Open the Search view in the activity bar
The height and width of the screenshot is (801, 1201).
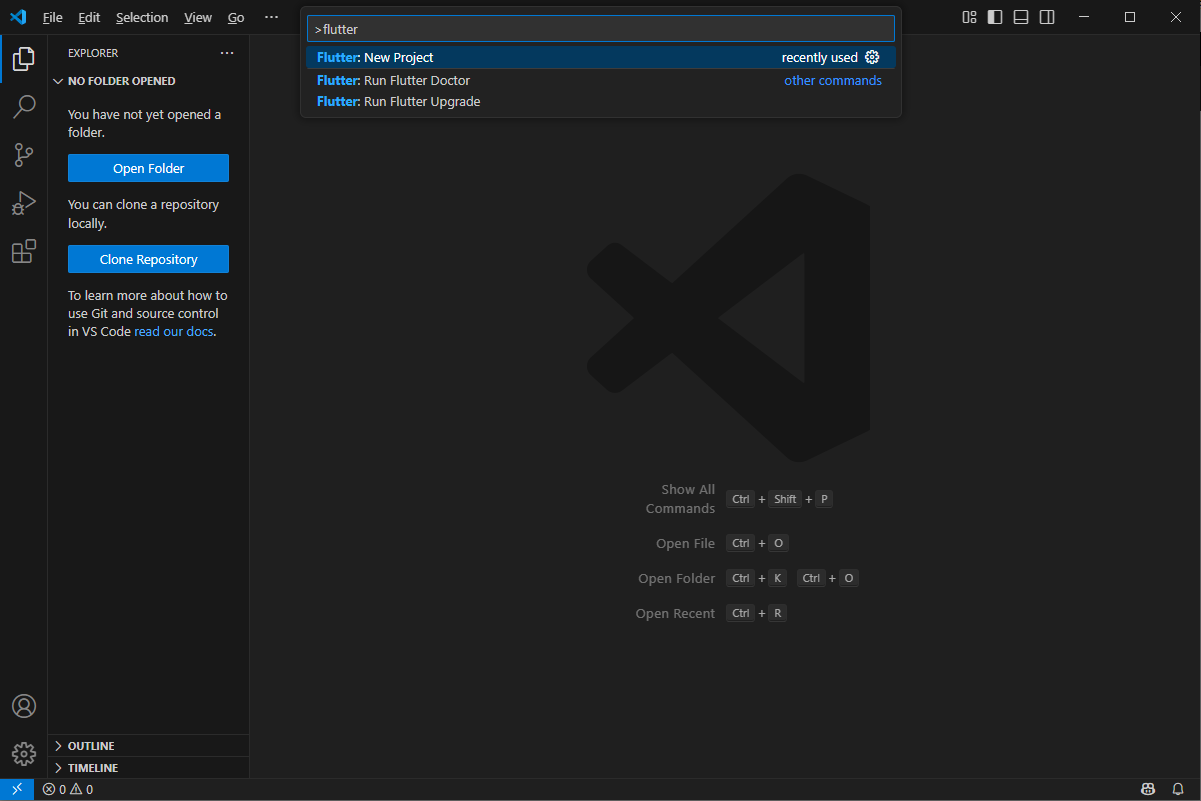23,107
